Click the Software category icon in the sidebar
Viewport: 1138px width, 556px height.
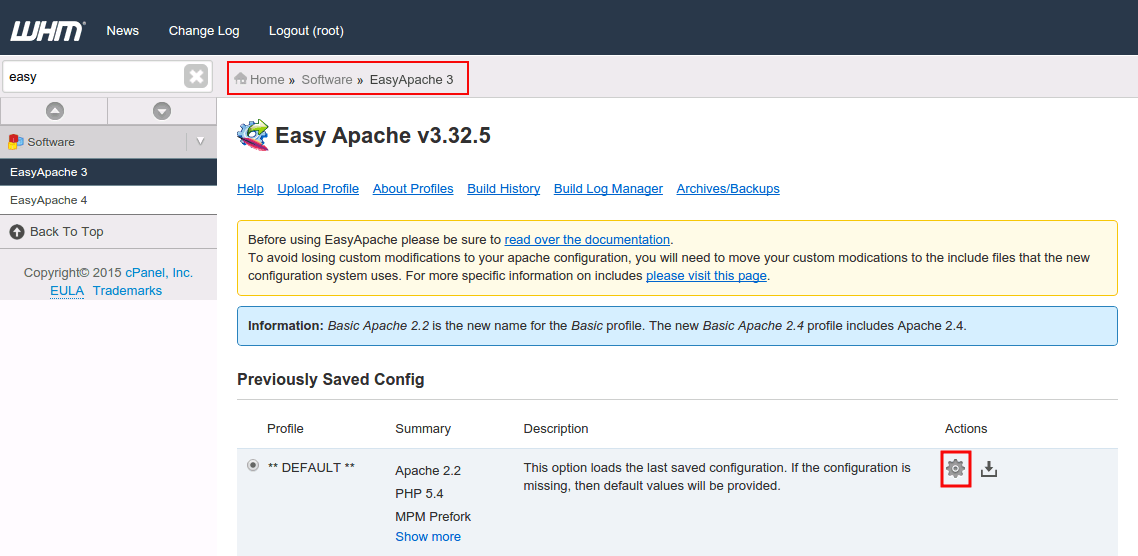[x=16, y=142]
